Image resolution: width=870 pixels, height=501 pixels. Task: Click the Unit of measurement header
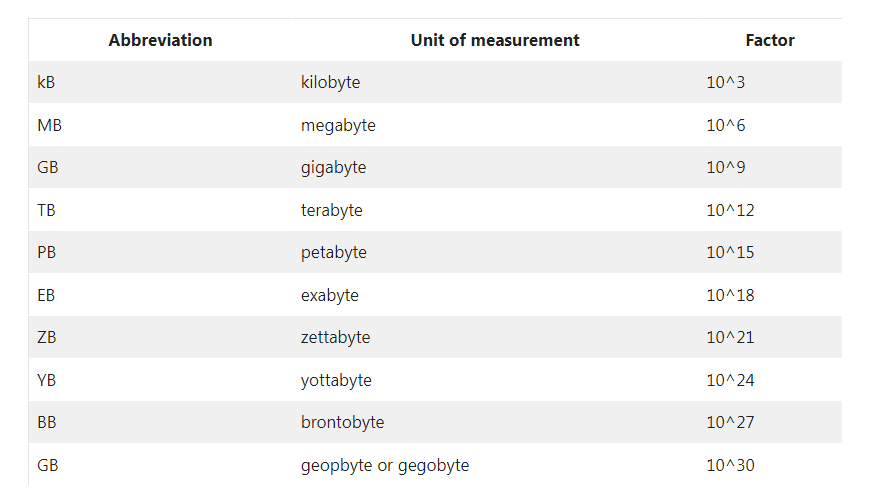pos(495,40)
